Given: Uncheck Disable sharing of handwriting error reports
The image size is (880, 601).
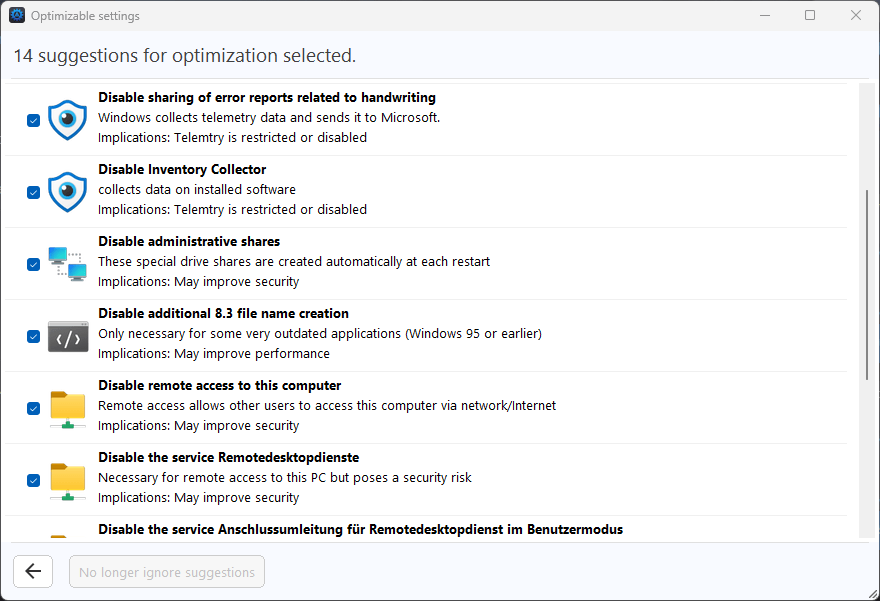Looking at the screenshot, I should (x=33, y=120).
